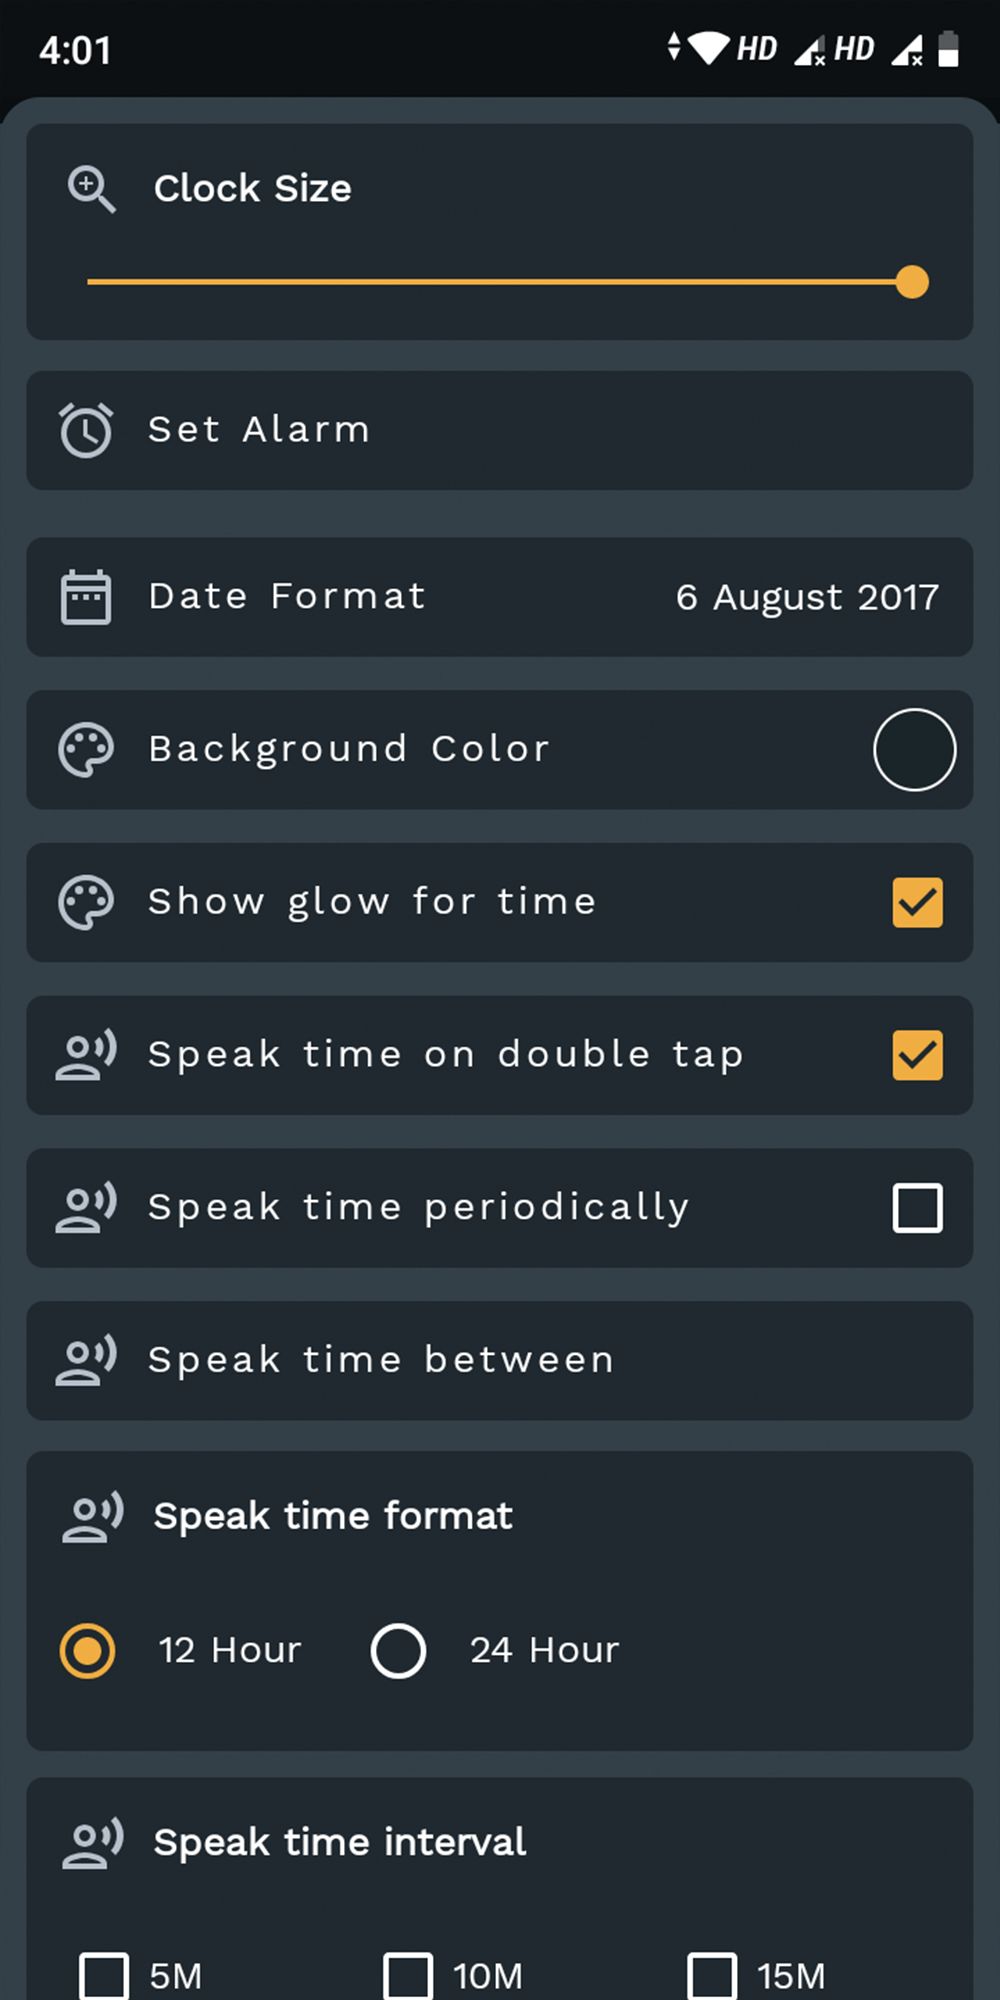The width and height of the screenshot is (1000, 2000).
Task: Enable Speak time periodically checkbox
Action: click(917, 1208)
